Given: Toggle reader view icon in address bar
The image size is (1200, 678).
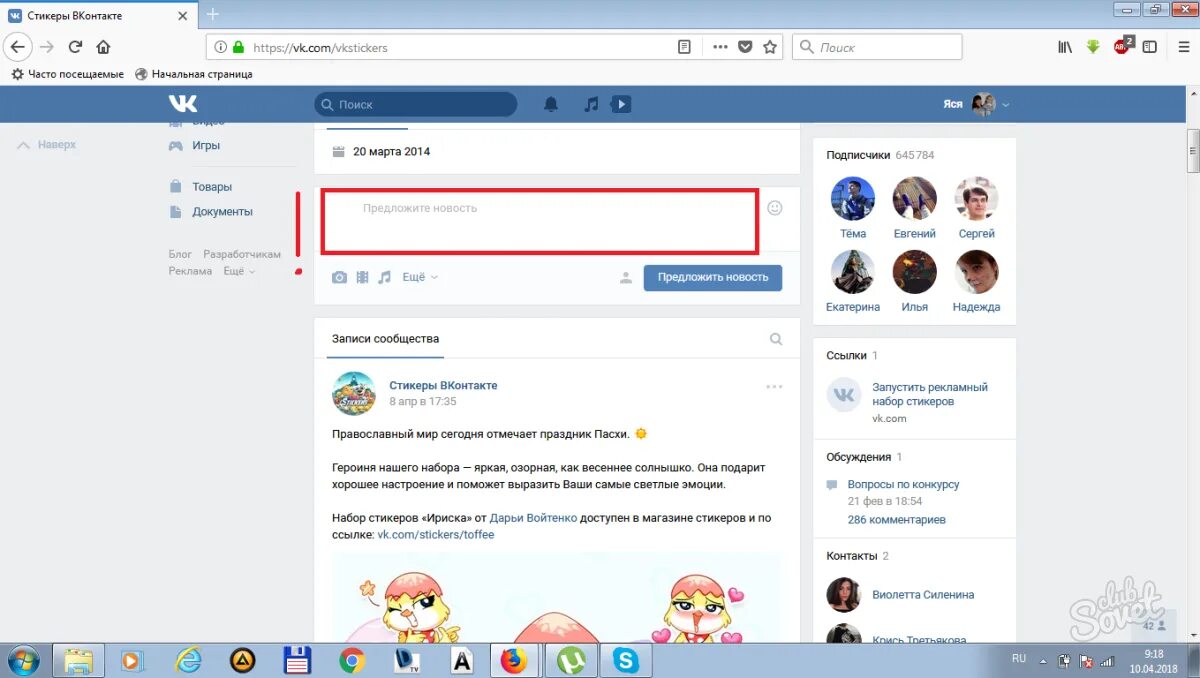Looking at the screenshot, I should point(685,47).
